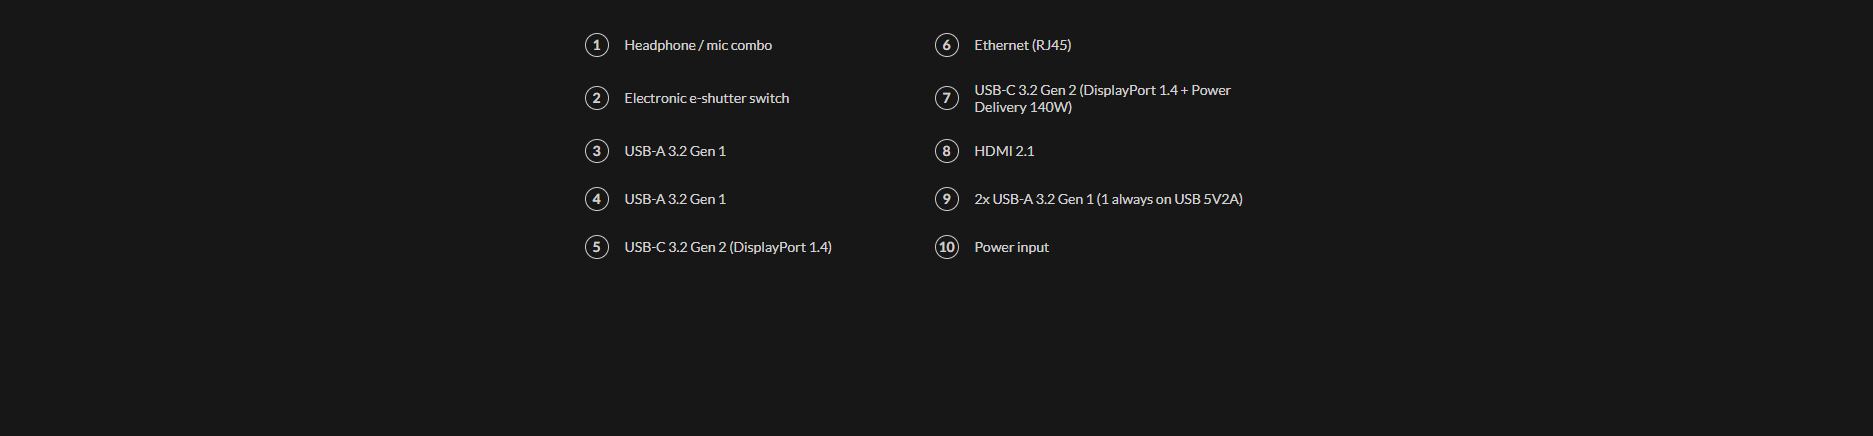
Task: Click the circled number 1 icon
Action: pos(597,45)
